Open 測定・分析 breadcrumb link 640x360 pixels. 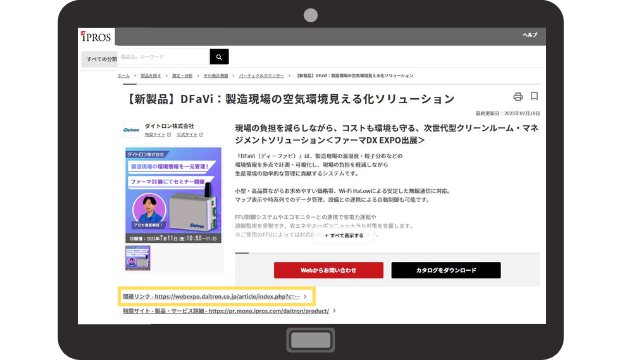pos(182,76)
